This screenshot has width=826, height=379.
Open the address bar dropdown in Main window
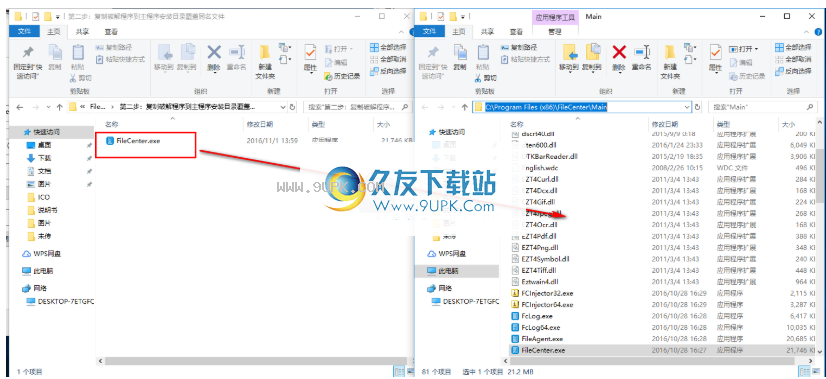point(686,107)
